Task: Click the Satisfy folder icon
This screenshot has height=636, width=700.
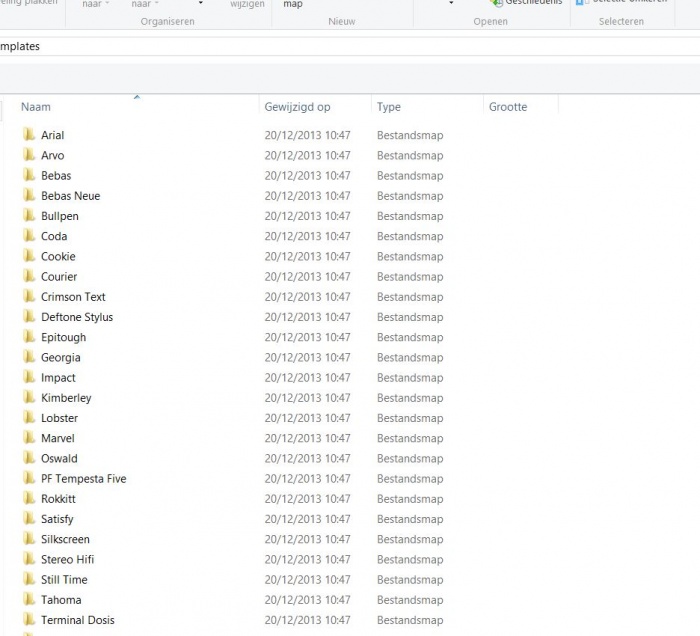Action: pyautogui.click(x=29, y=518)
